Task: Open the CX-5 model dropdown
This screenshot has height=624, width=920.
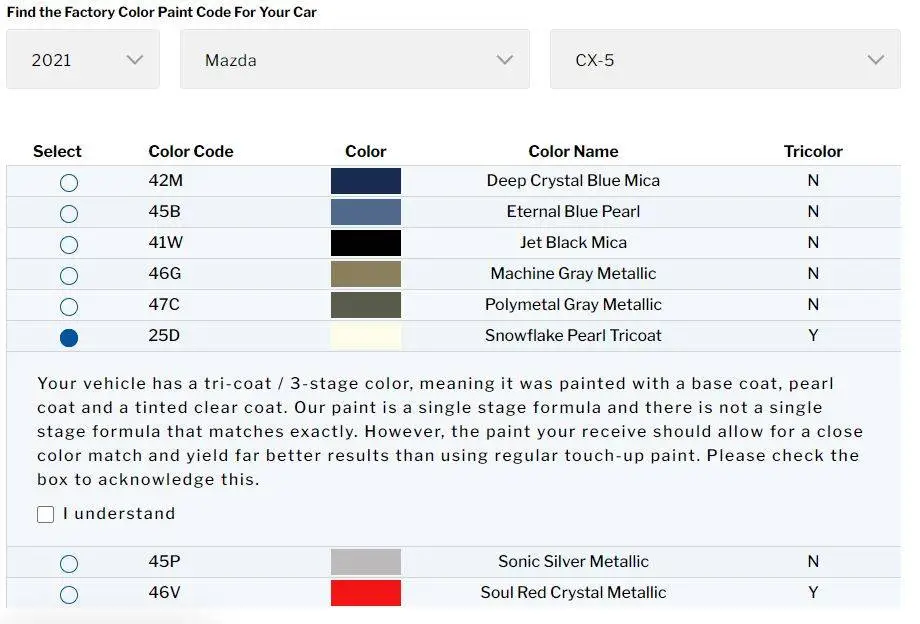Action: click(725, 60)
